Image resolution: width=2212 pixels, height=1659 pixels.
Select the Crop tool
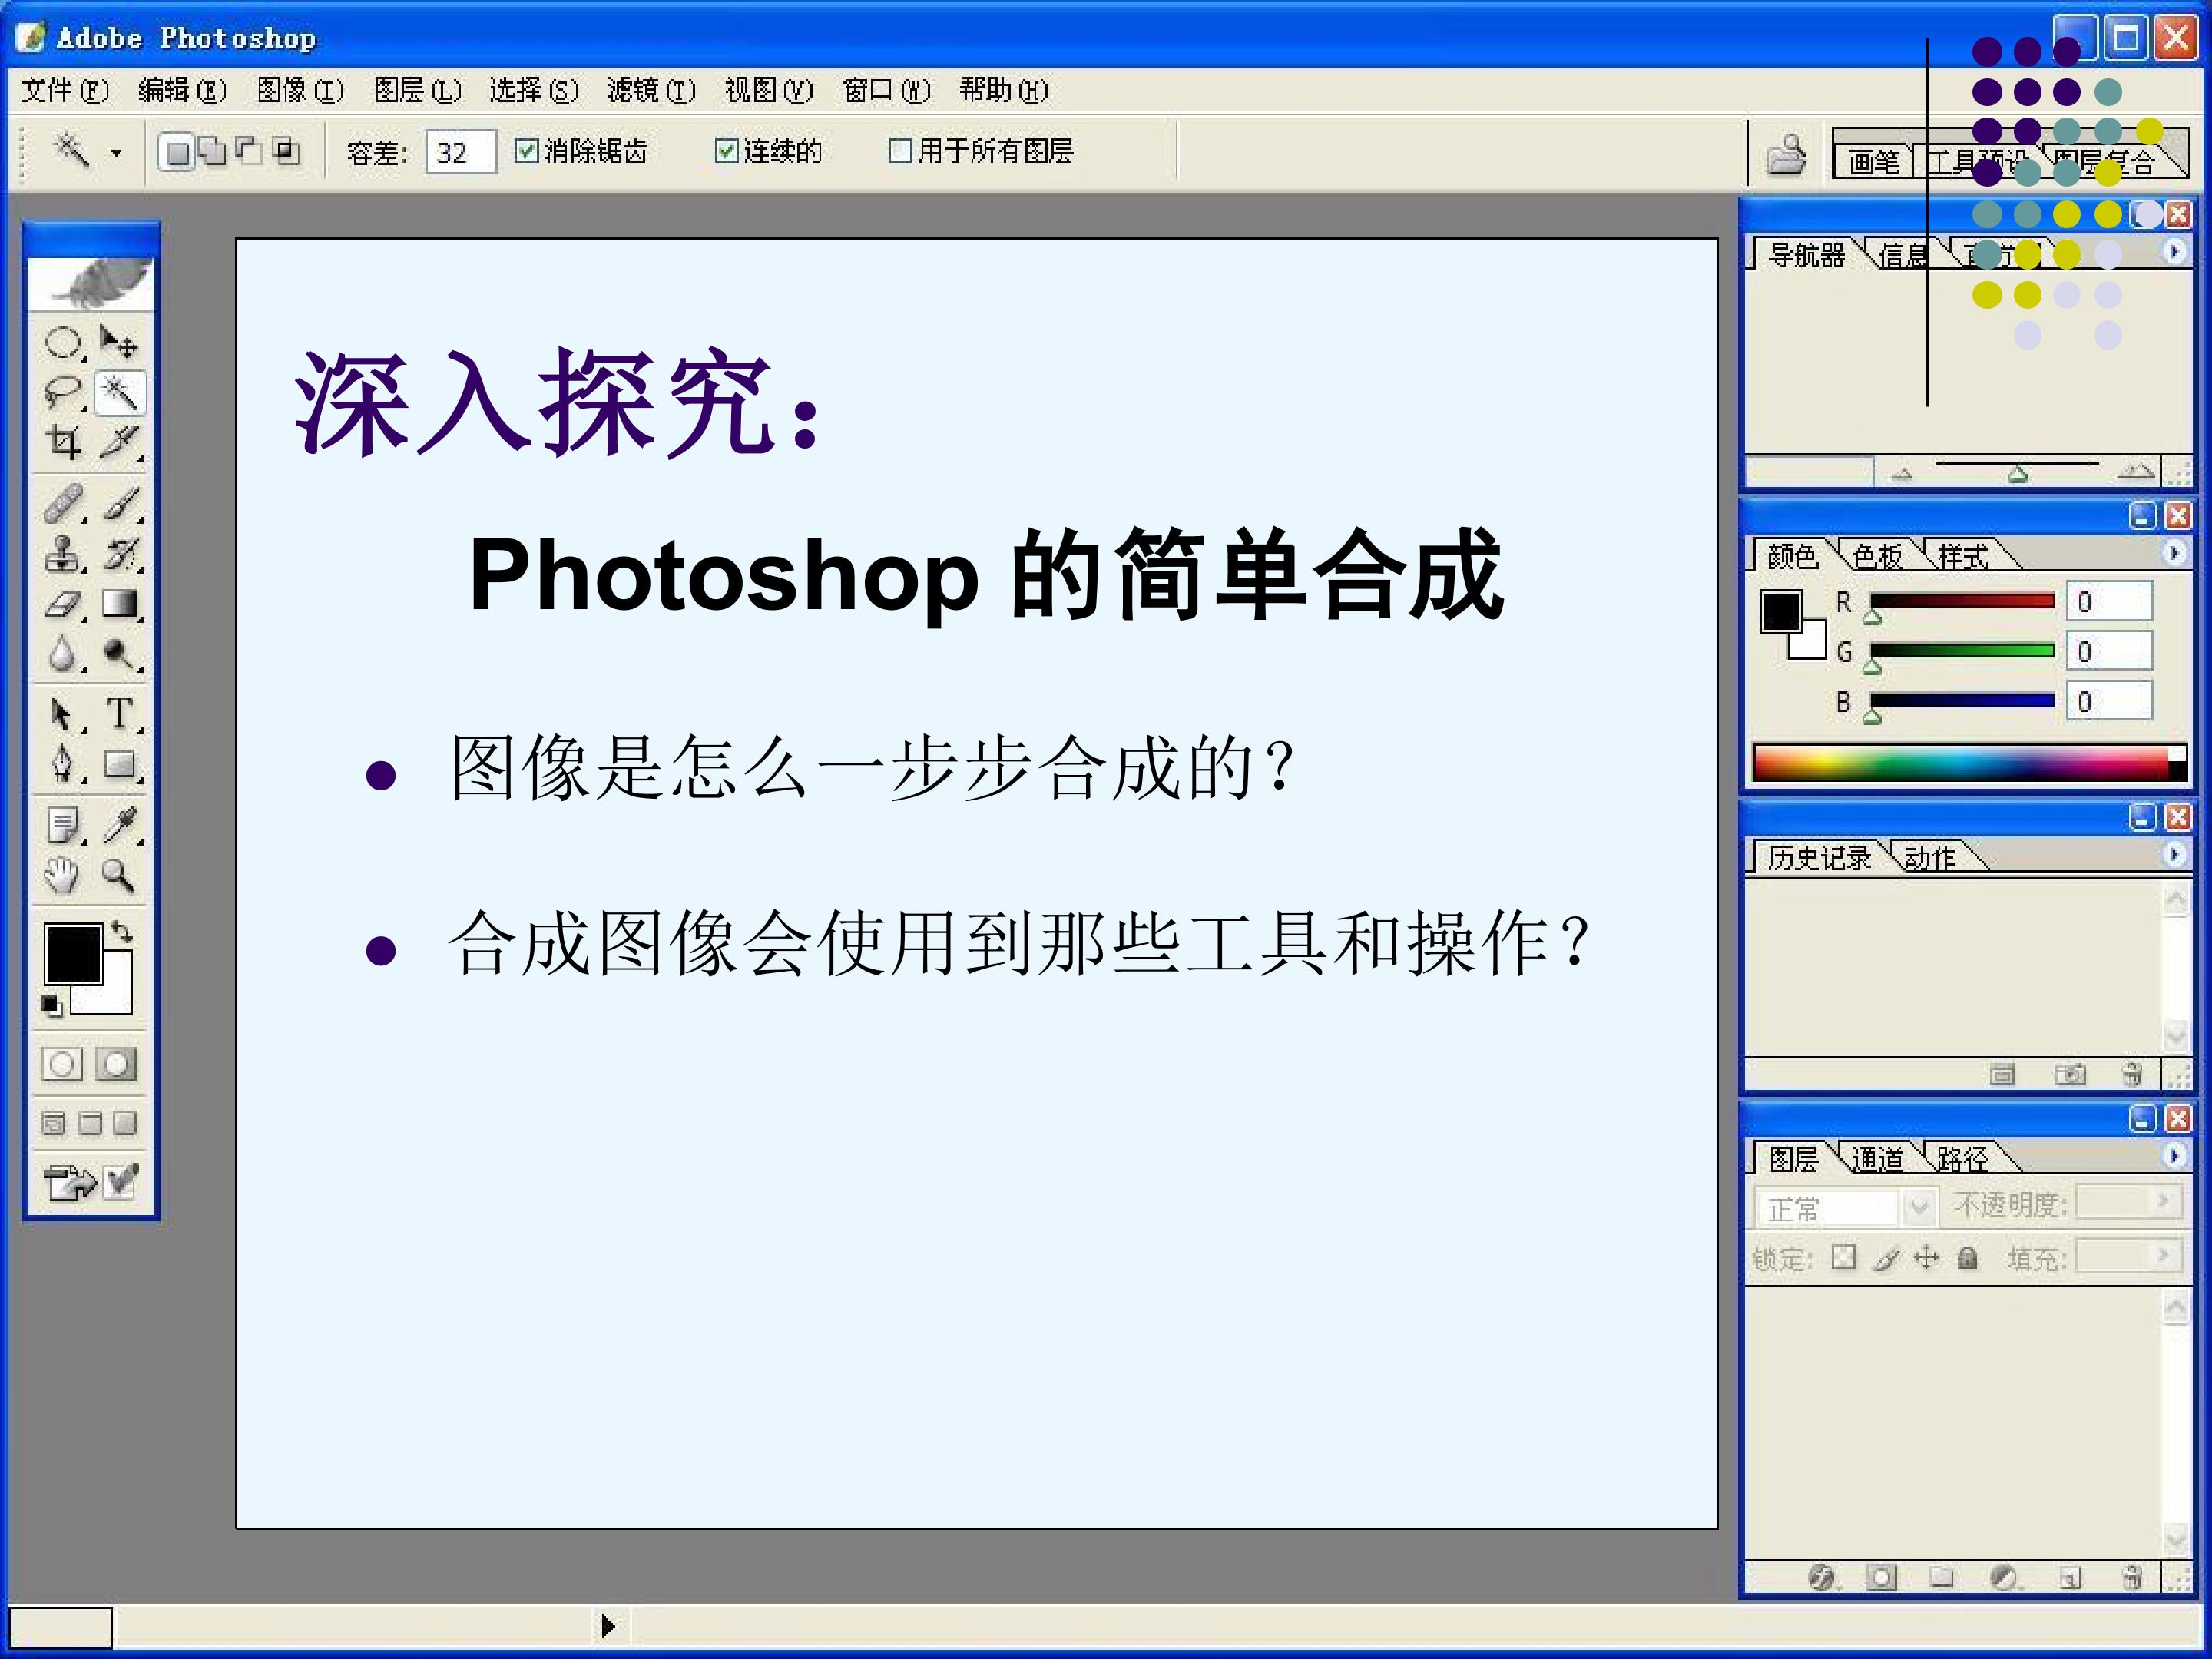[63, 442]
